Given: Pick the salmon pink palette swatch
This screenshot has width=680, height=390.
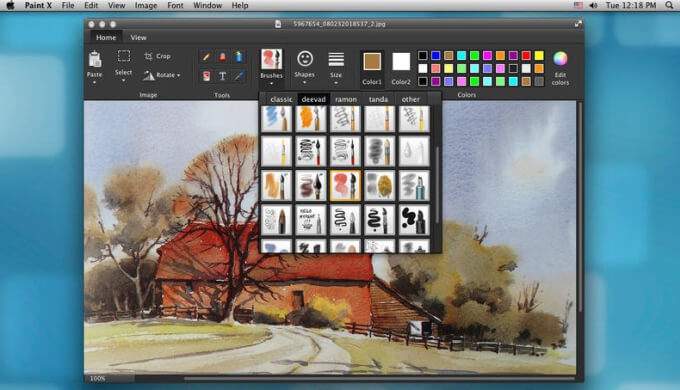Looking at the screenshot, I should point(435,69).
